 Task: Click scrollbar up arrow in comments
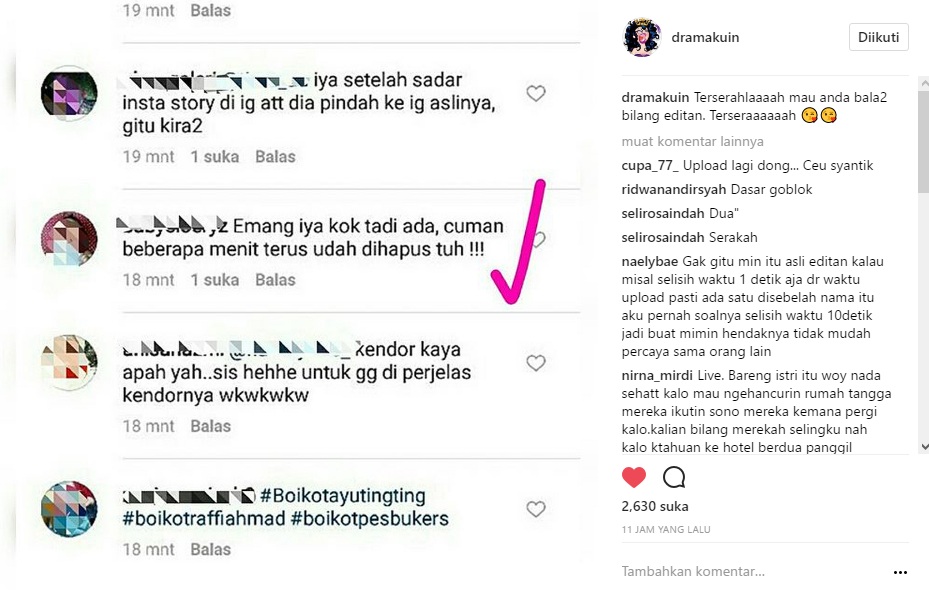coord(924,84)
